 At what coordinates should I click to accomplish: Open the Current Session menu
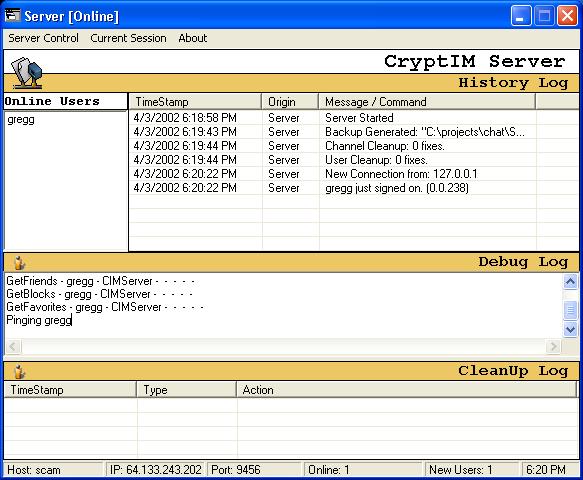click(x=128, y=38)
